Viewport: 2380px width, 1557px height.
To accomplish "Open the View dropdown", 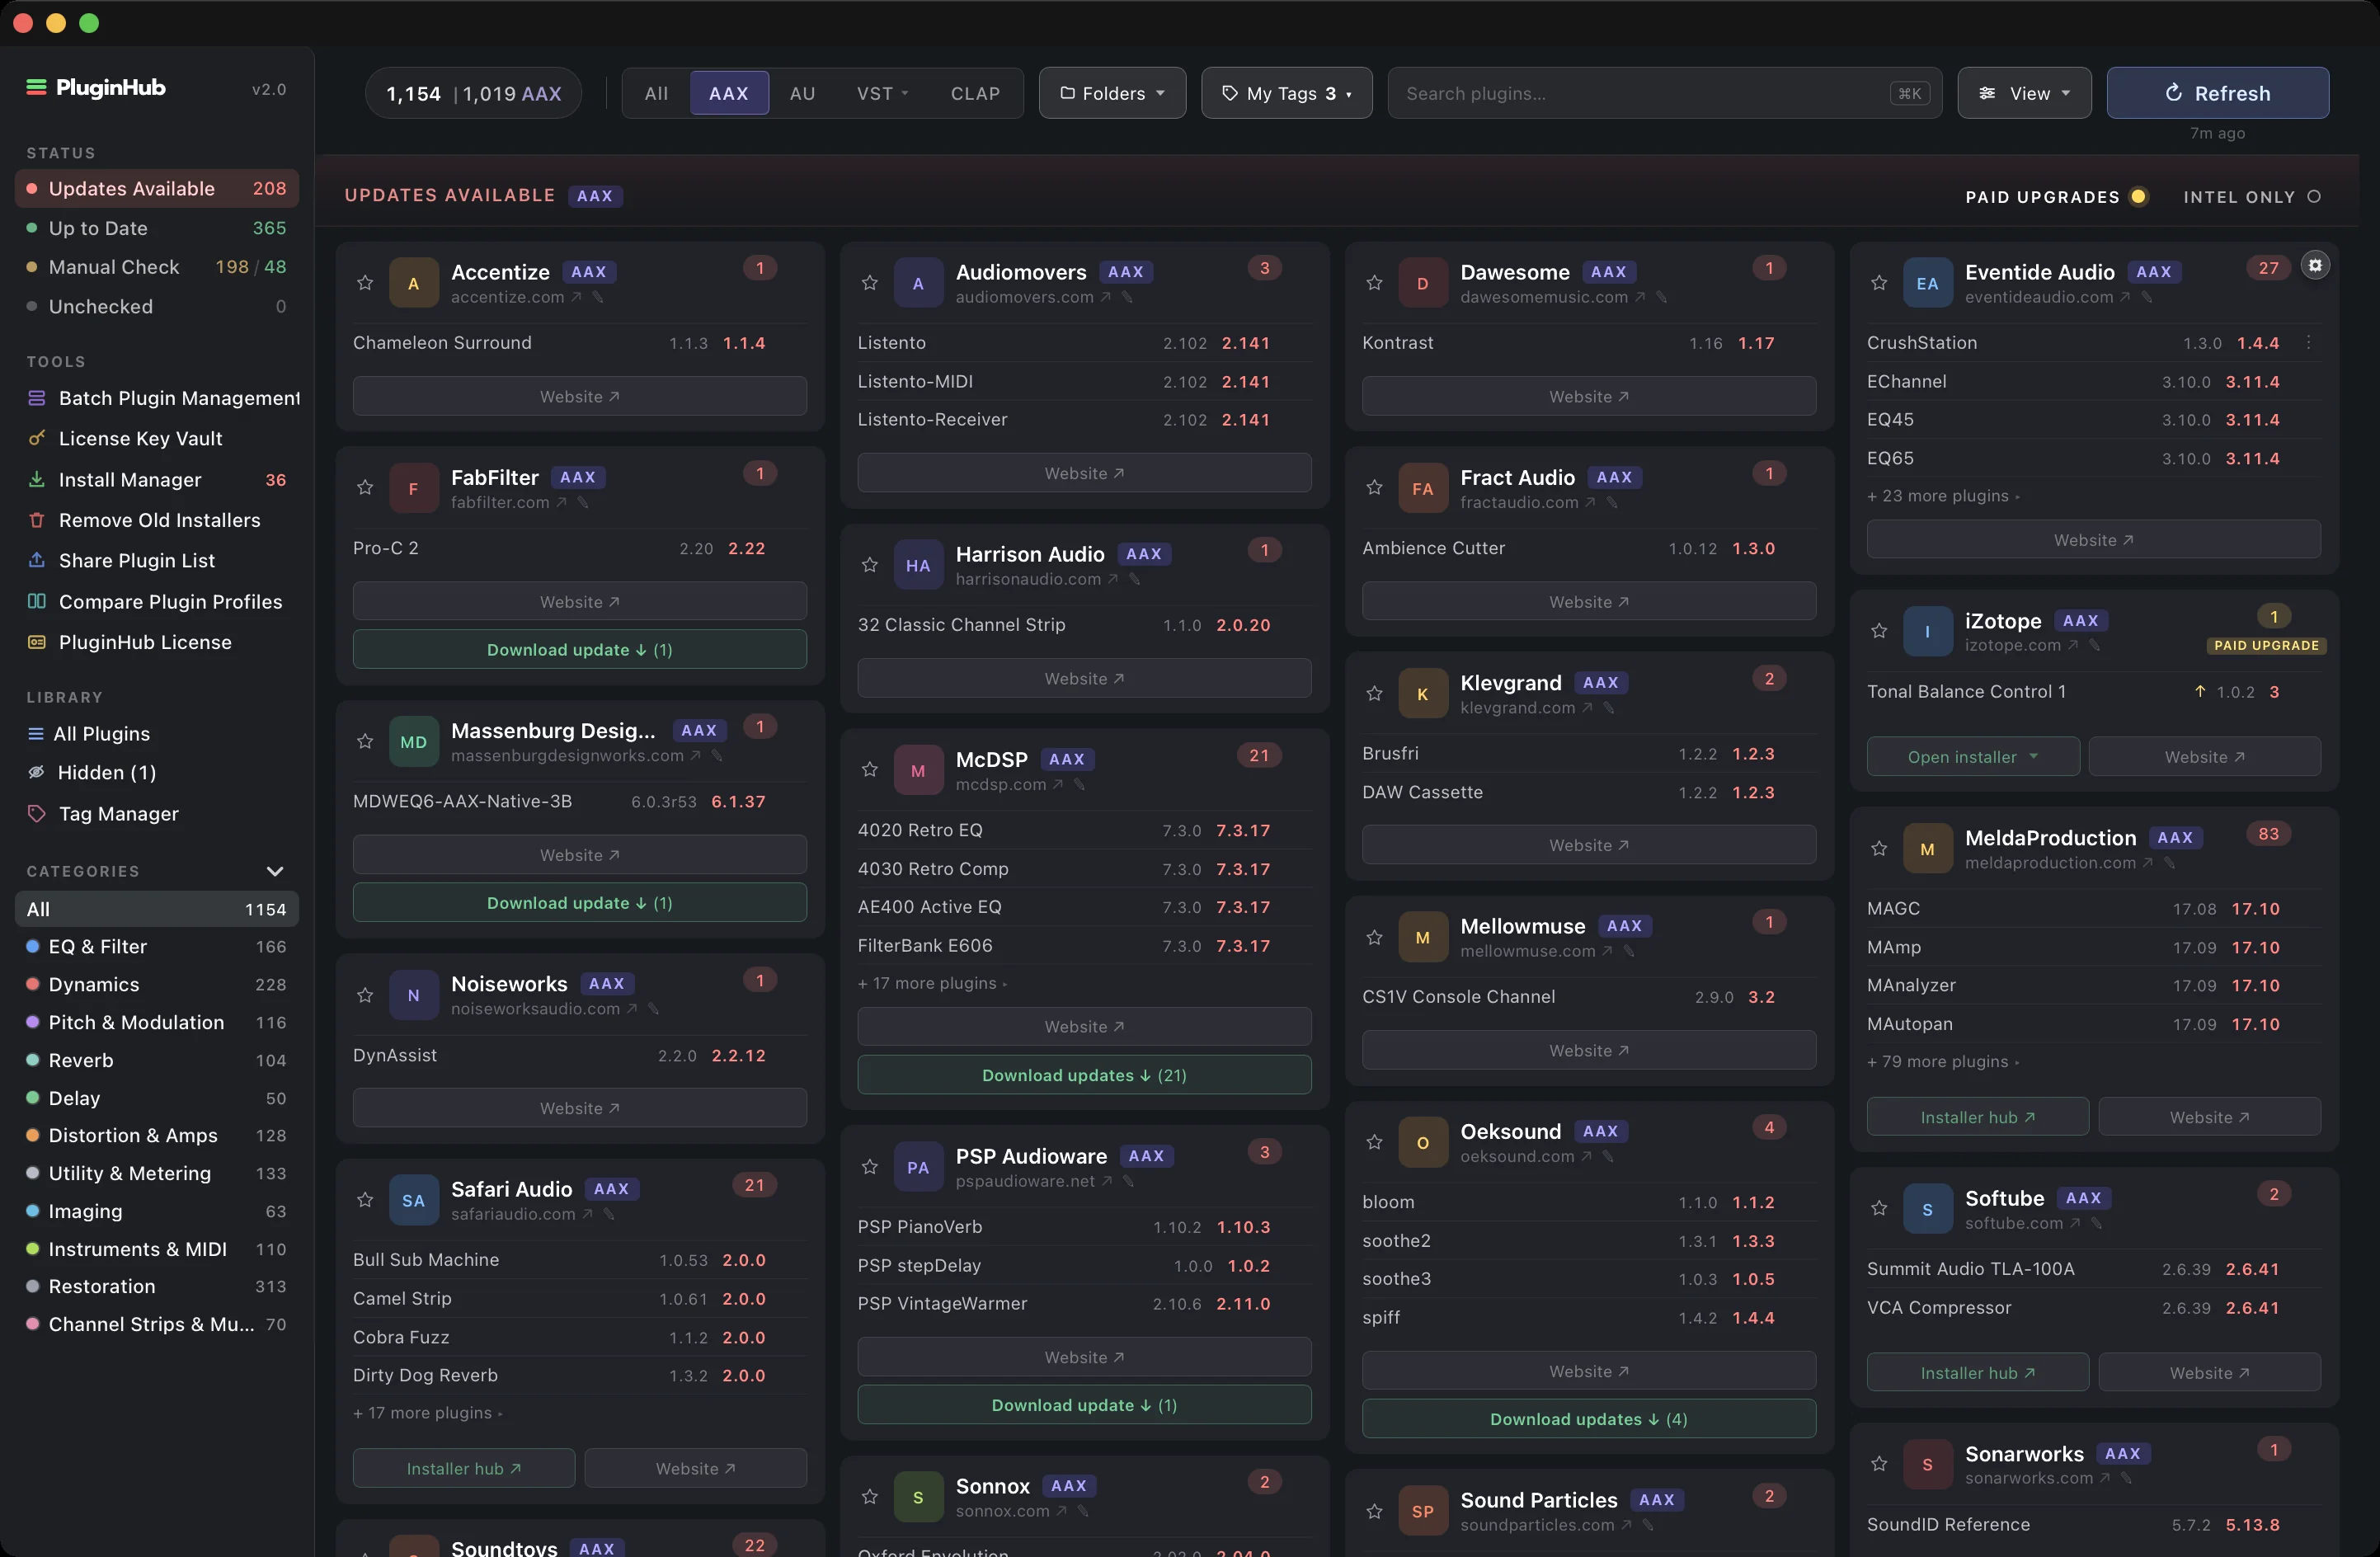I will pyautogui.click(x=2024, y=93).
